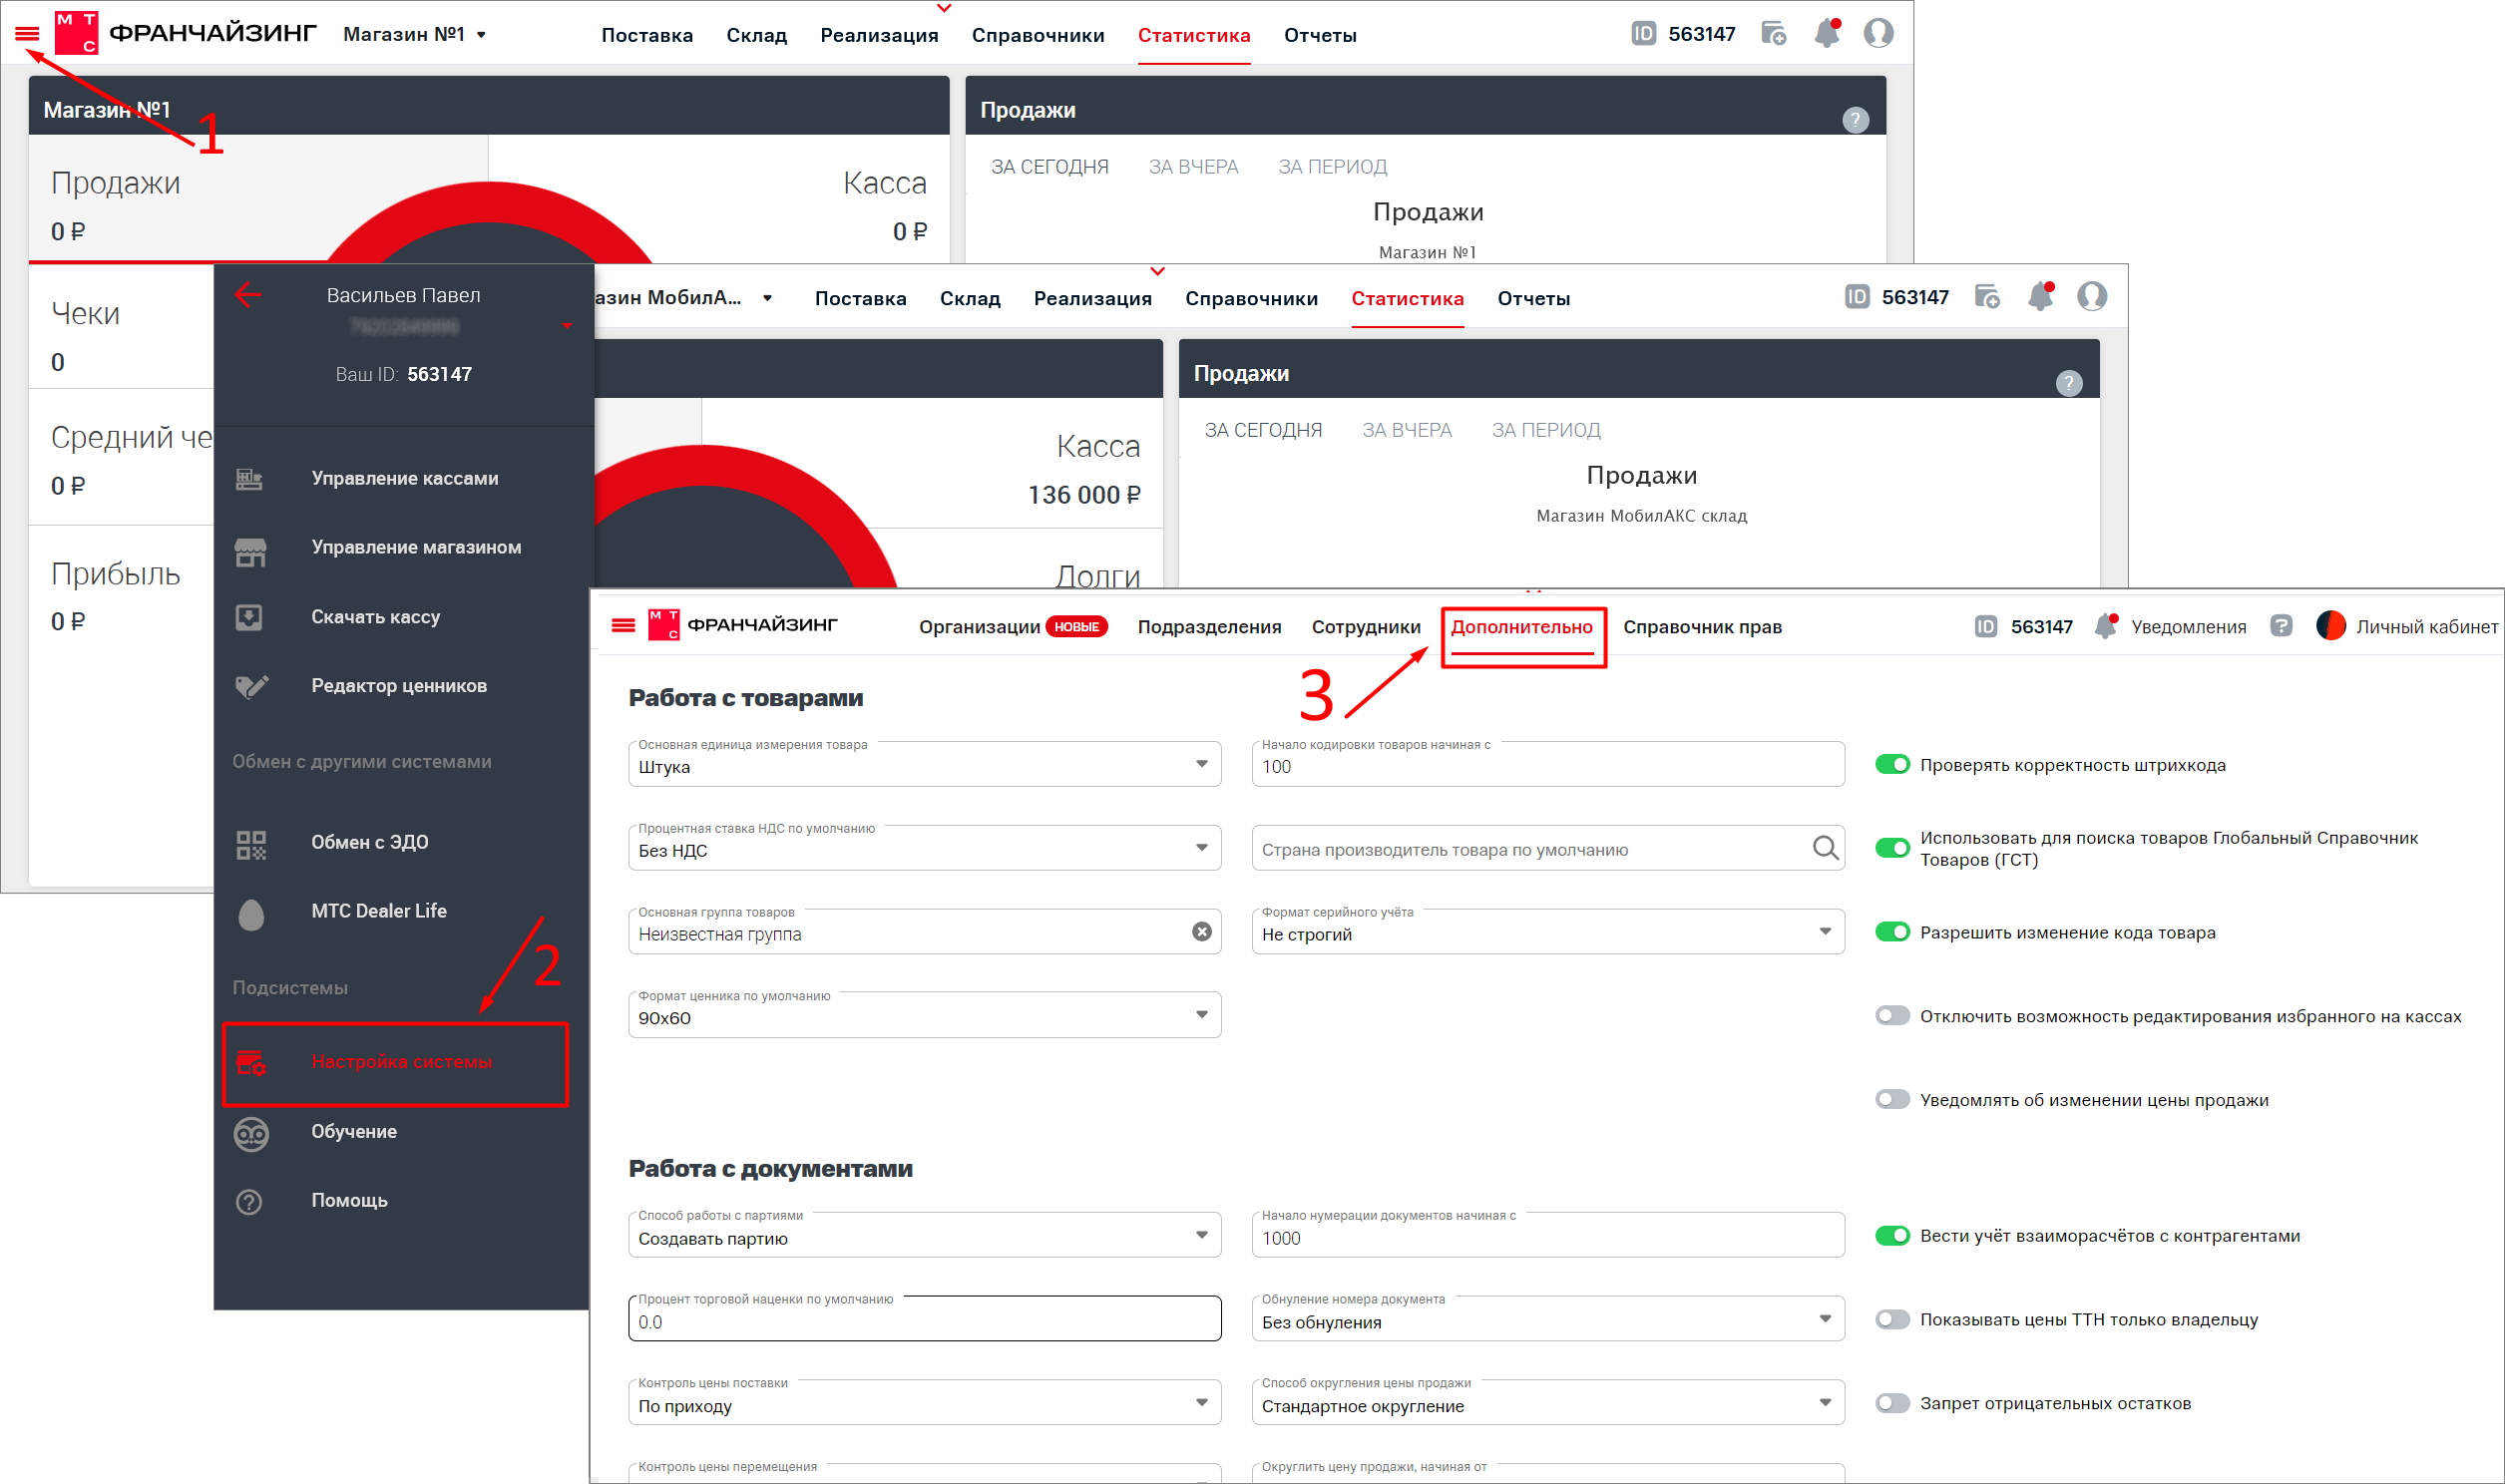Open the Контроль цены поставки dropdown
The width and height of the screenshot is (2505, 1484).
click(x=924, y=1403)
